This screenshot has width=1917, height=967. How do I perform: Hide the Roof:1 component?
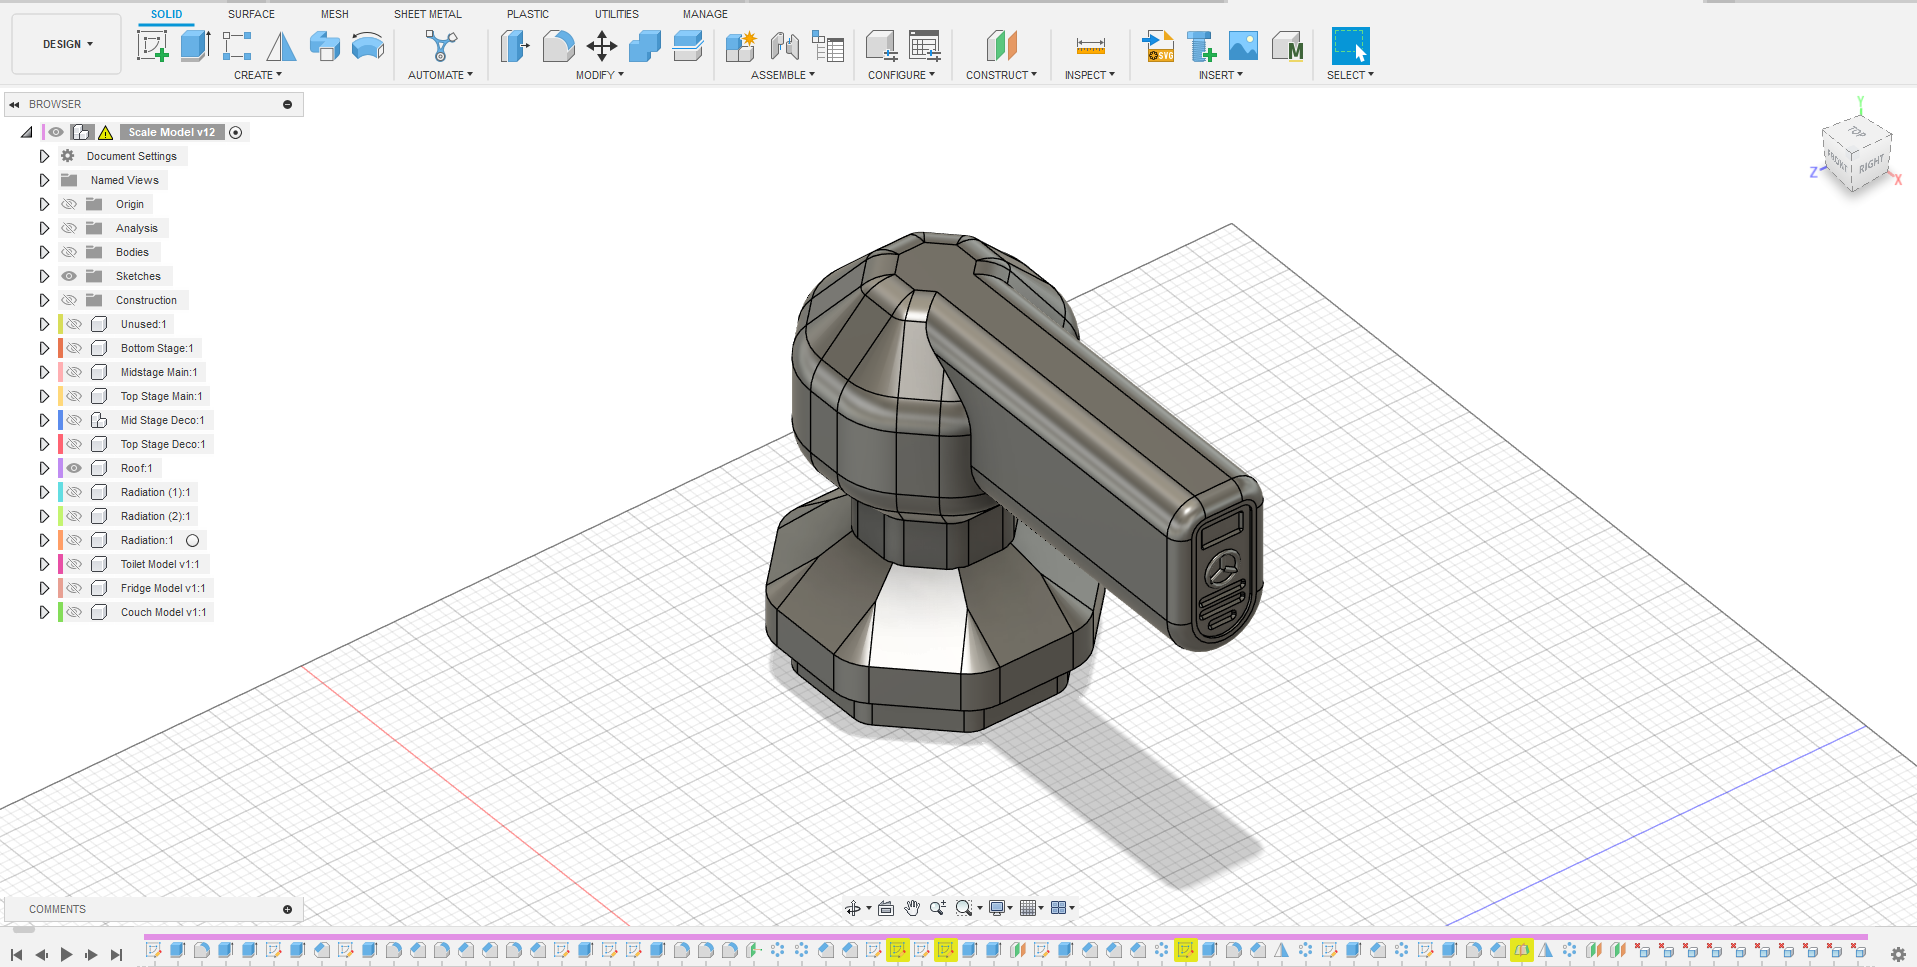point(74,468)
